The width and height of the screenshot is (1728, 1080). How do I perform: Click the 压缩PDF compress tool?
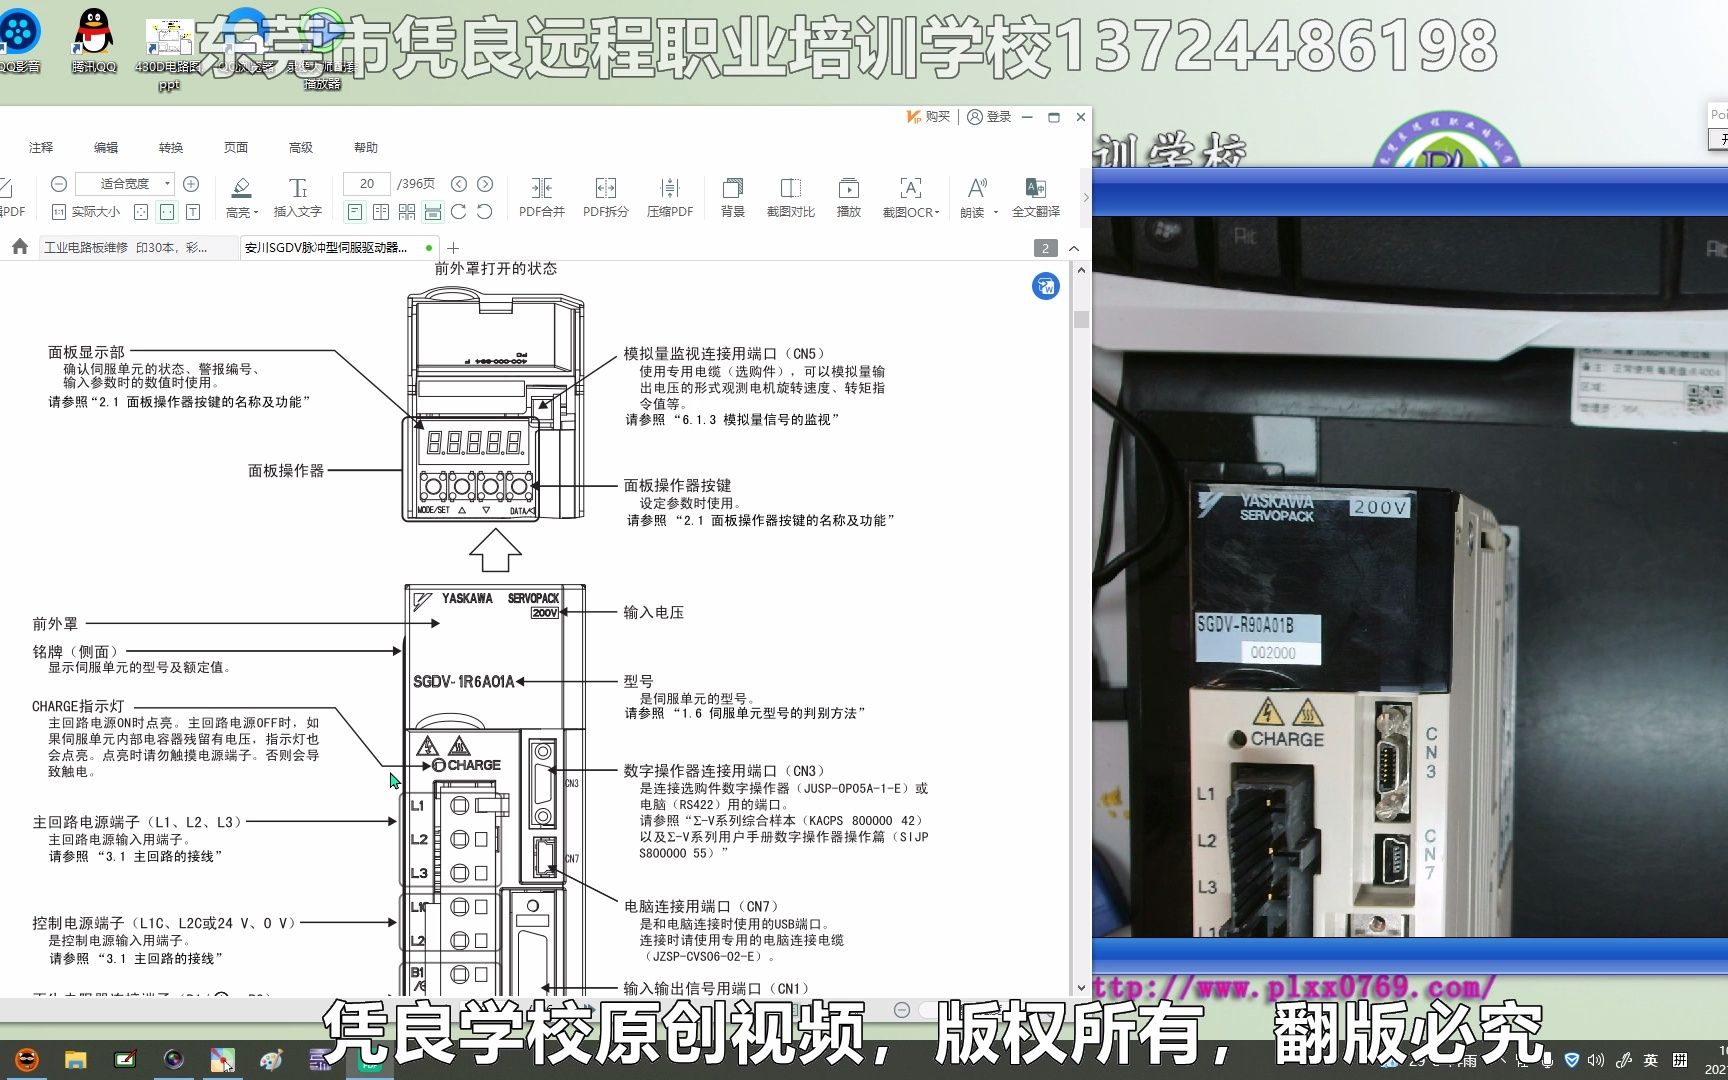(x=670, y=196)
